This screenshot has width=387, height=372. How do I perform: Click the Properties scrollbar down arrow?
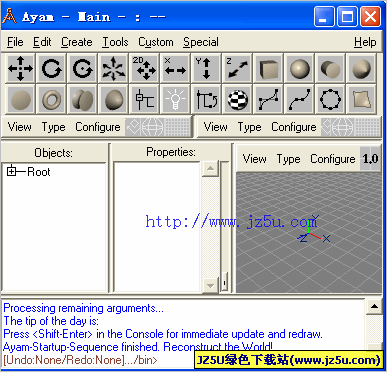210,286
